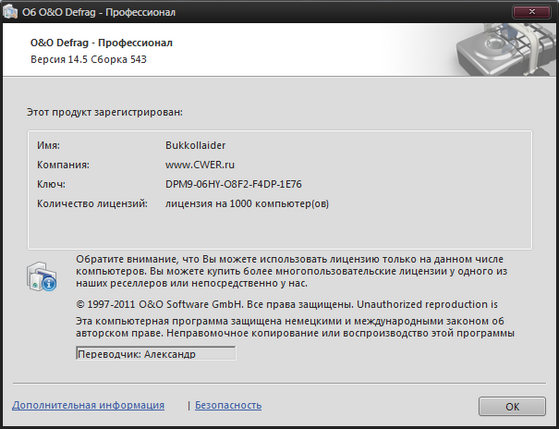Image resolution: width=559 pixels, height=429 pixels.
Task: Click the license key DPM9-06HY-O8F2-F4DP-1E76
Action: 233,184
